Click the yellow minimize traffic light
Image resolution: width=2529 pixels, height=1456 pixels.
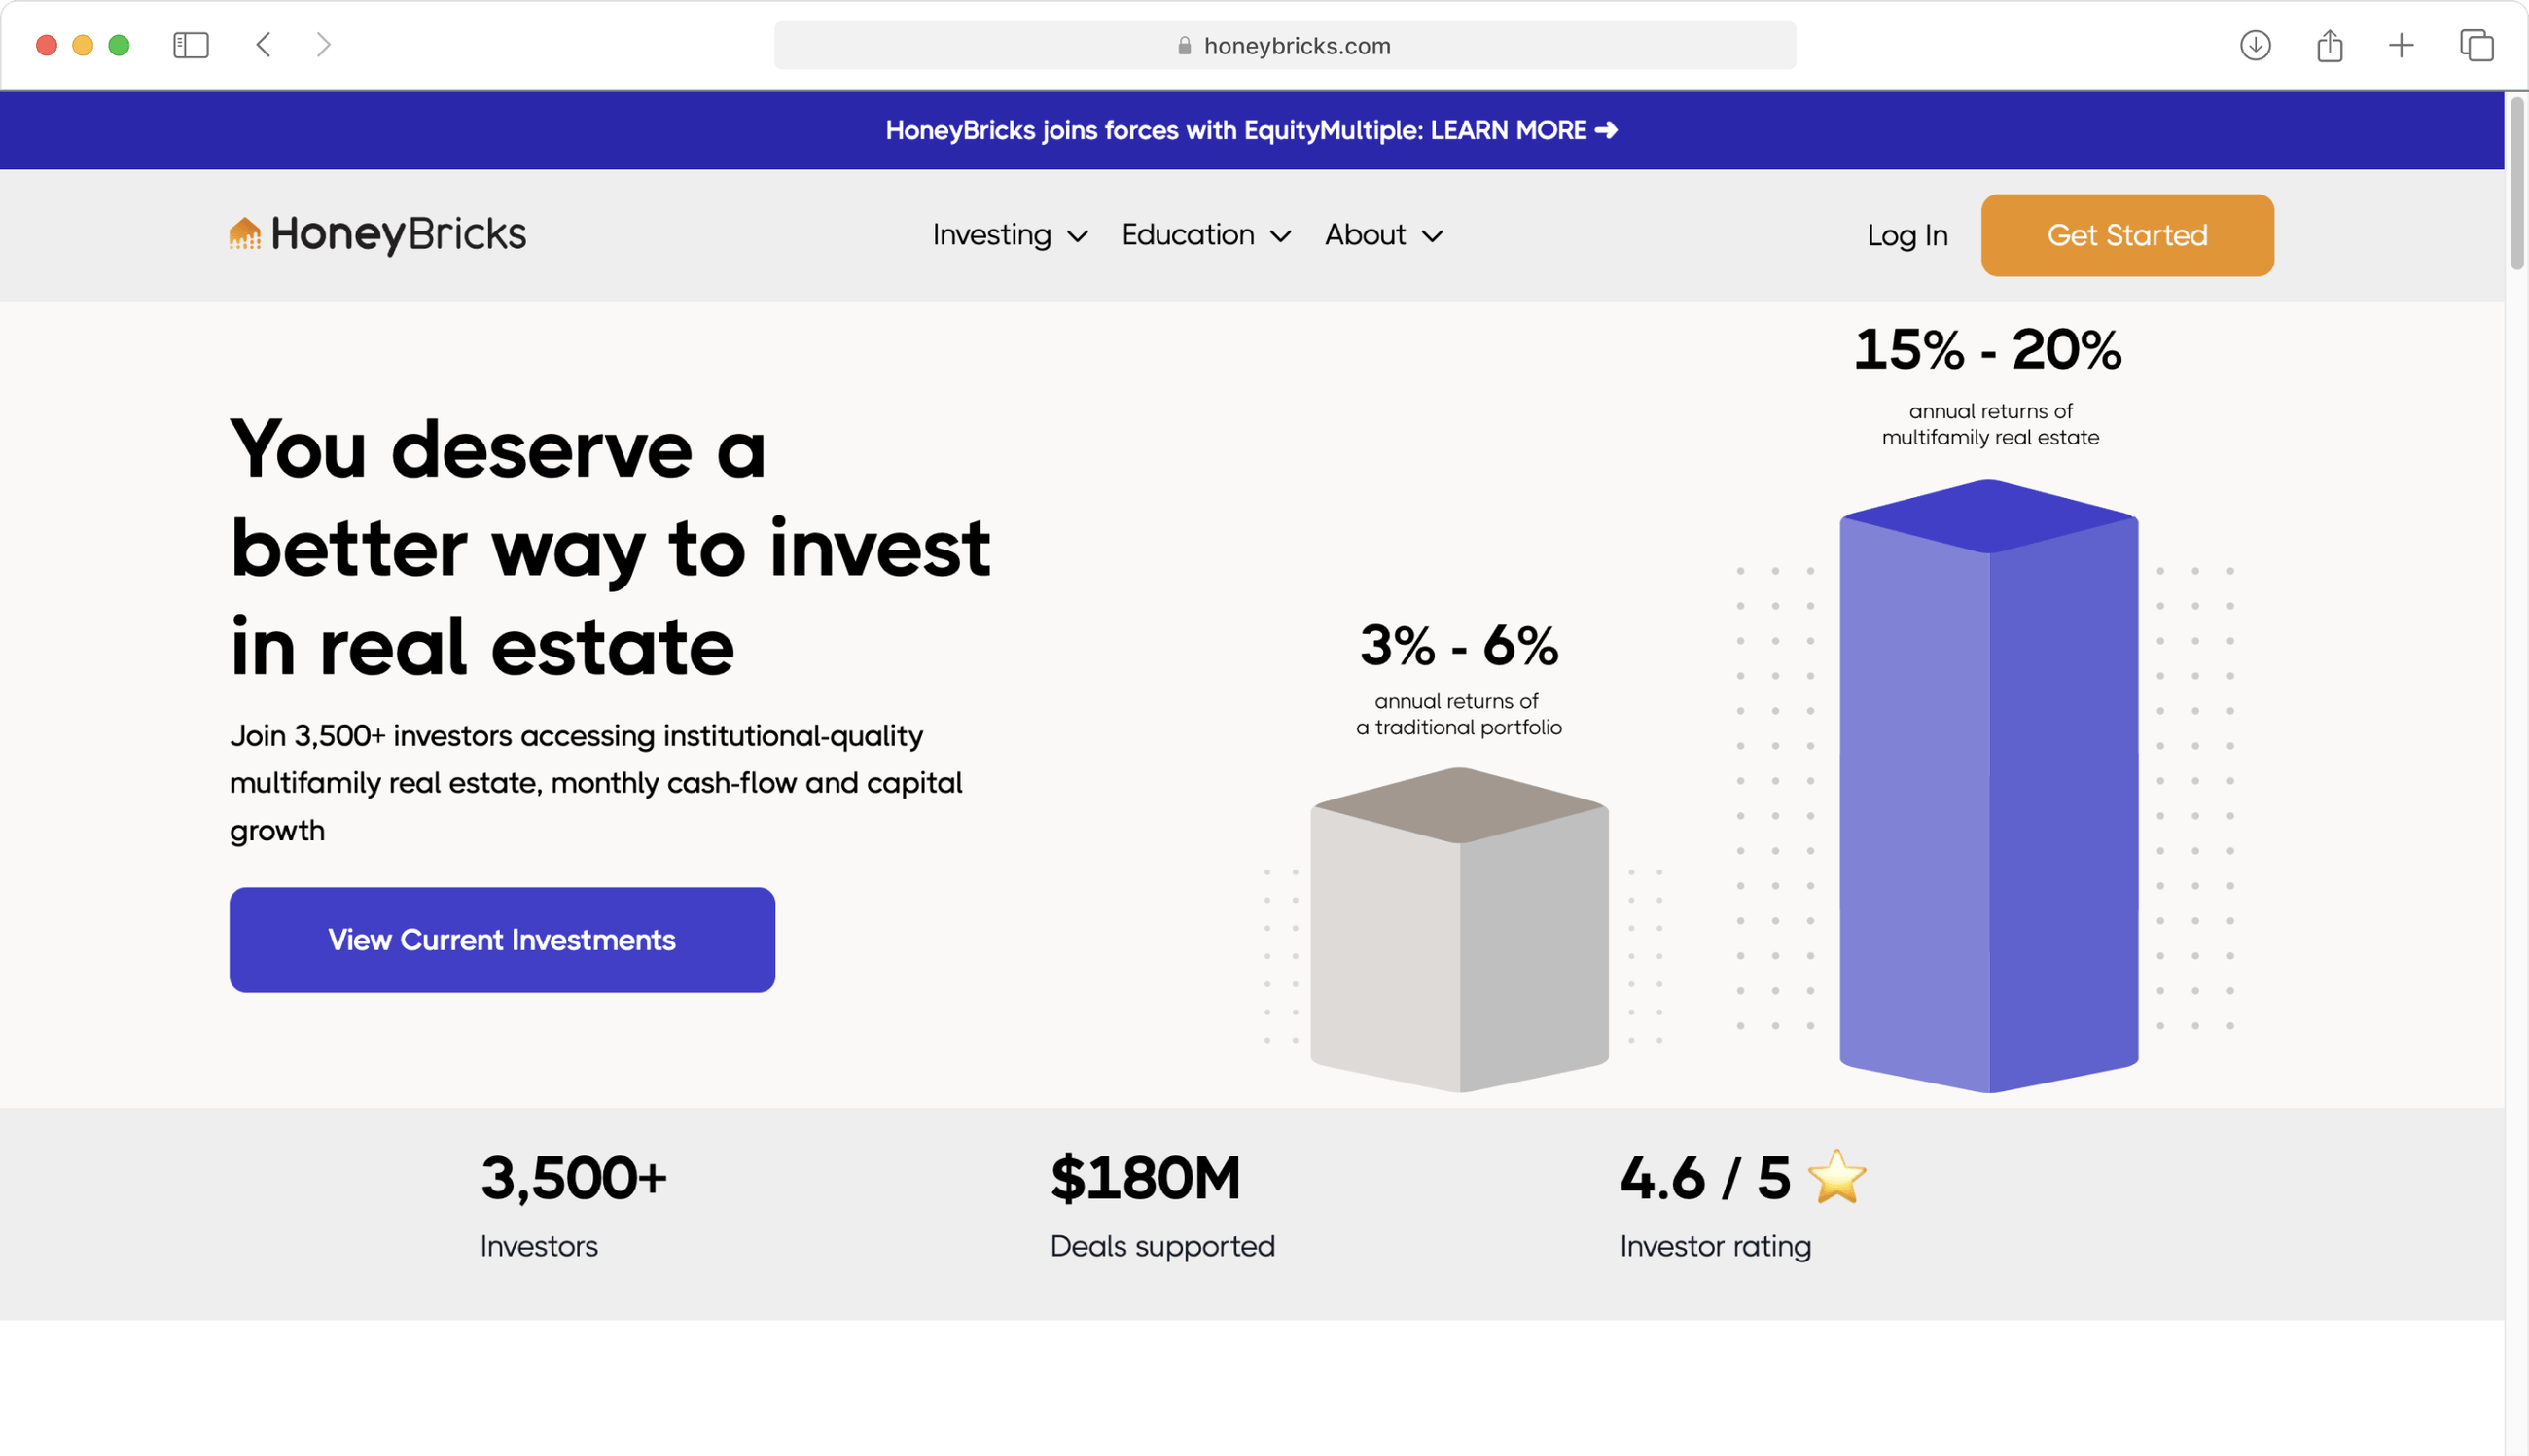tap(82, 45)
